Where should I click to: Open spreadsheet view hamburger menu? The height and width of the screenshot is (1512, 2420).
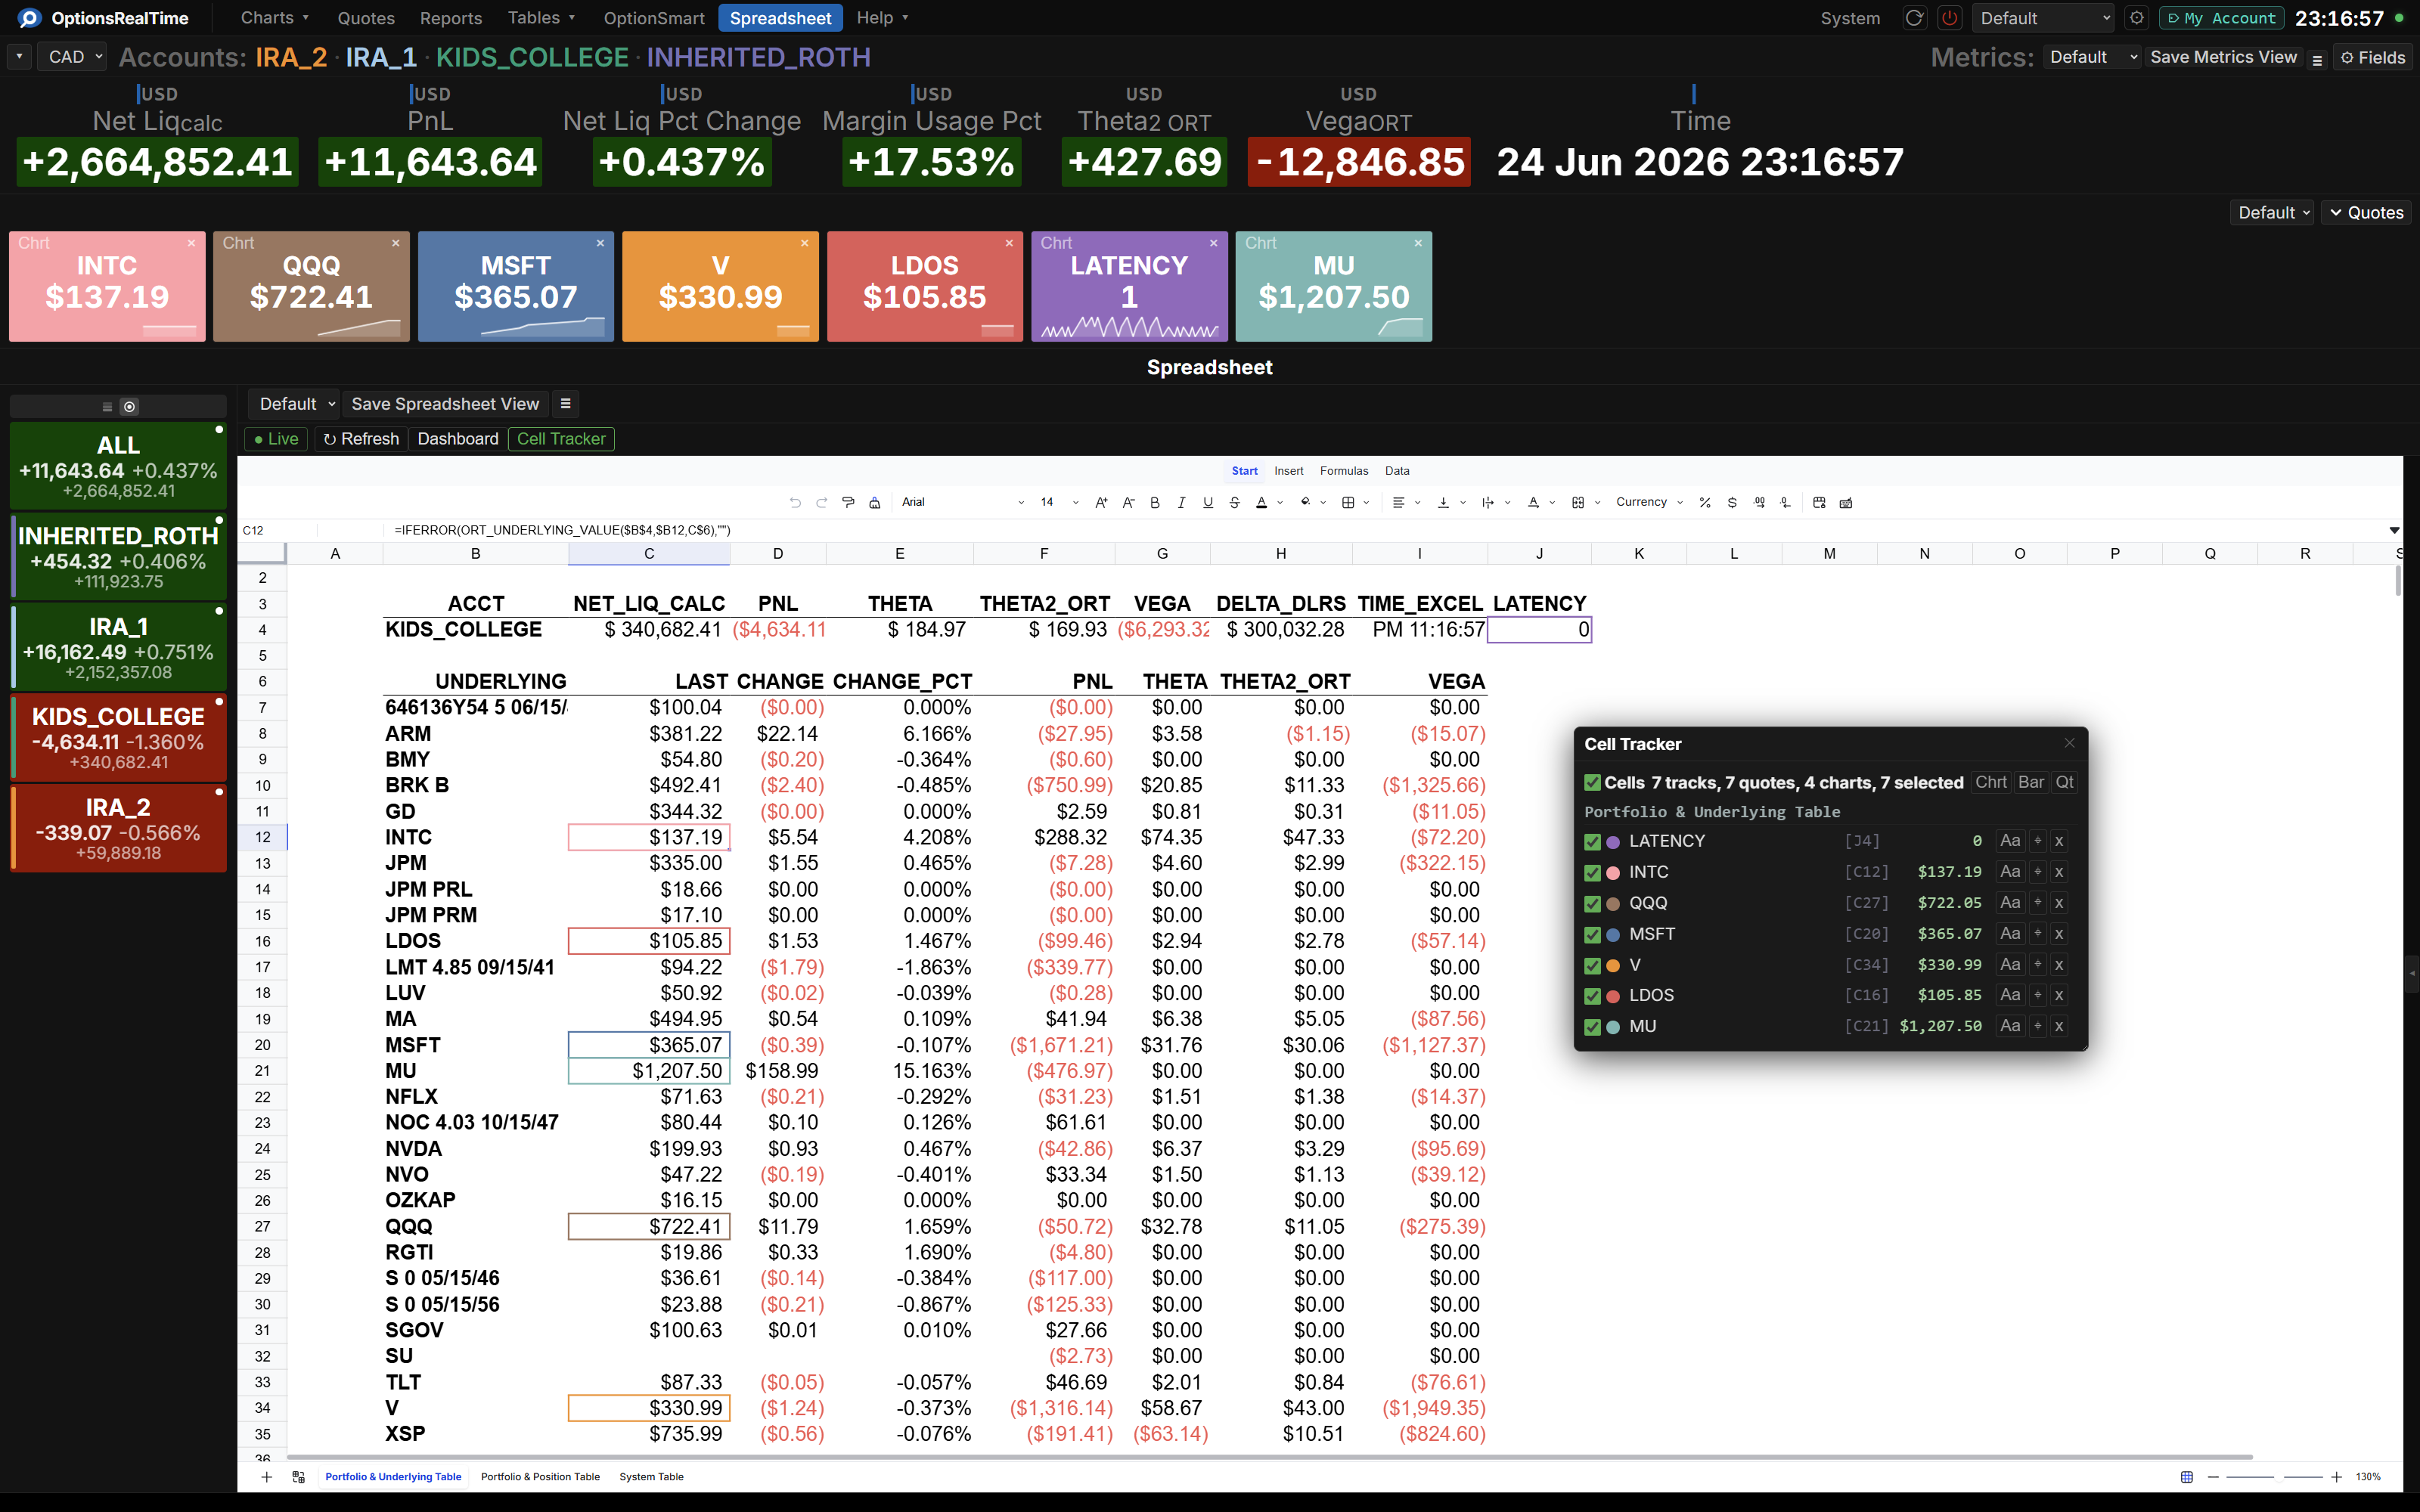pyautogui.click(x=565, y=404)
